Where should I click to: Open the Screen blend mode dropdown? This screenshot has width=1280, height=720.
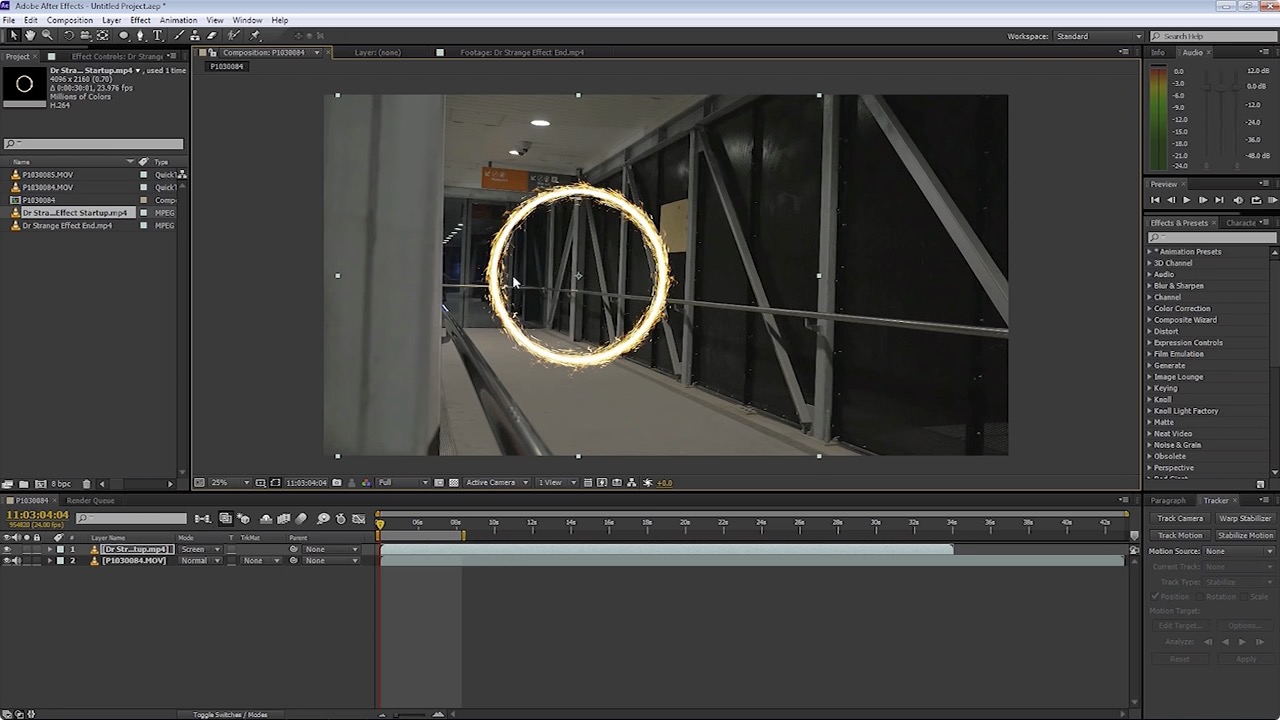200,550
